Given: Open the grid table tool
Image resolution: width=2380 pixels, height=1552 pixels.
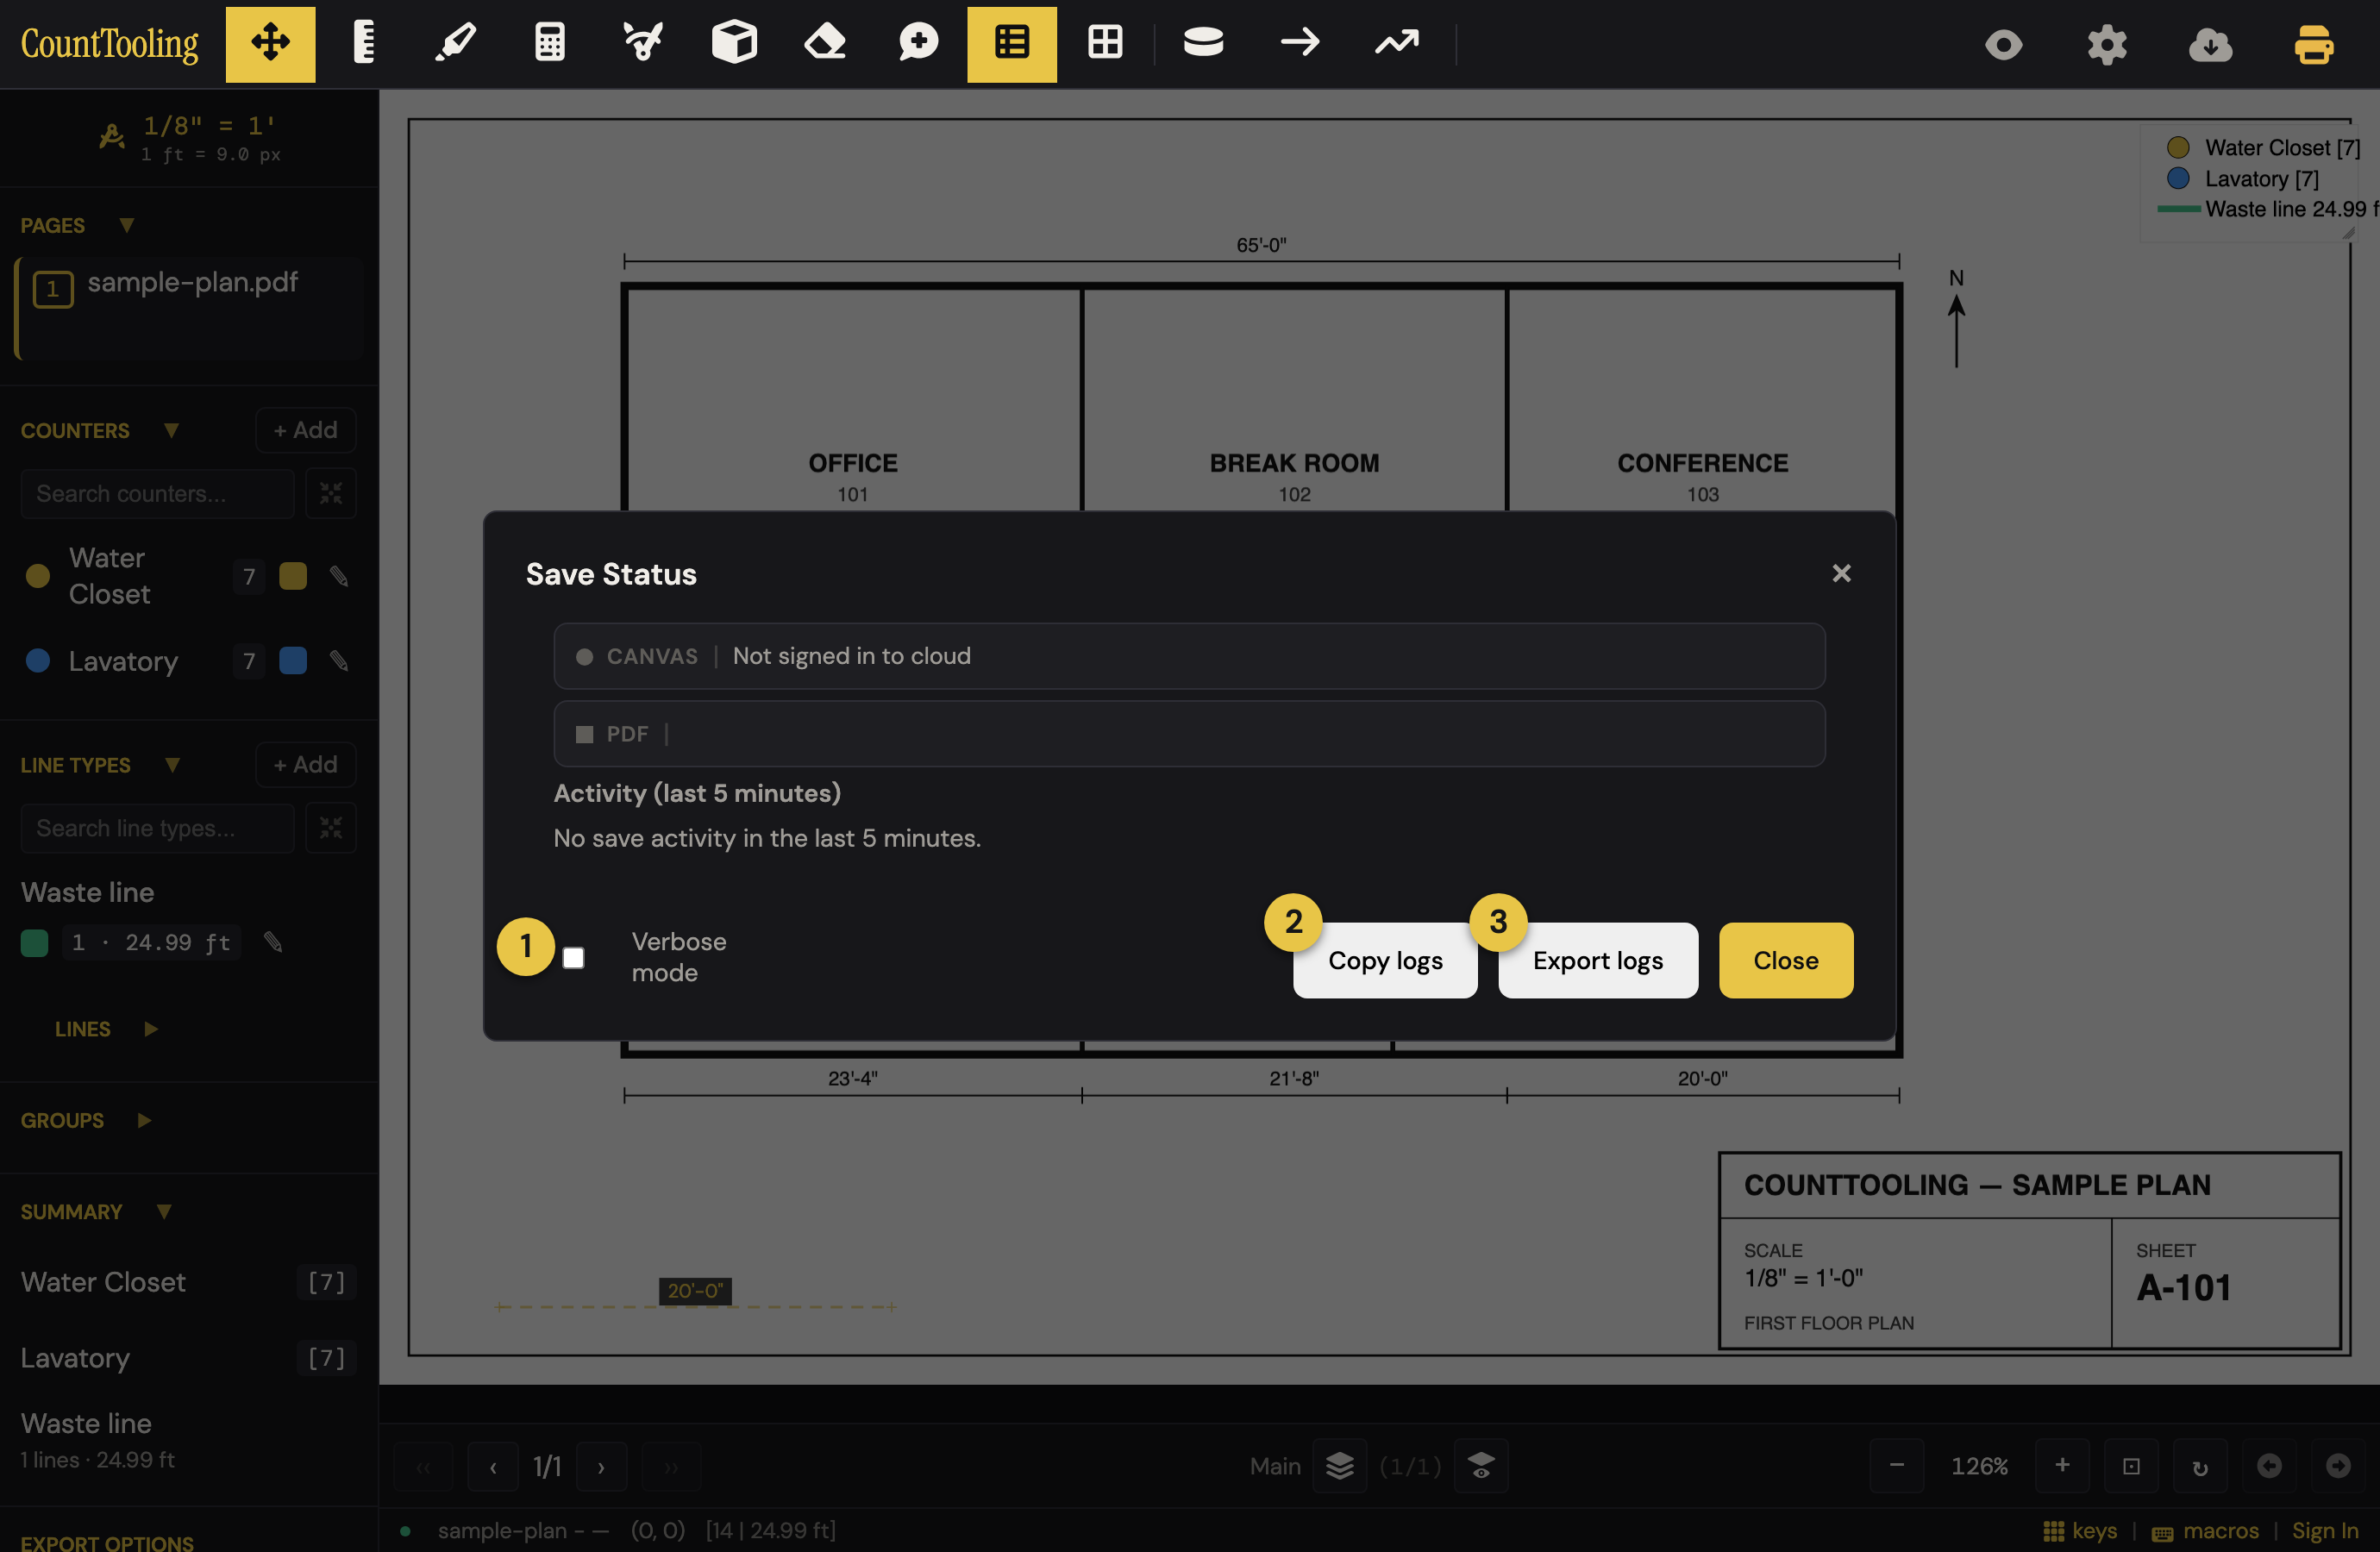Looking at the screenshot, I should [1105, 44].
